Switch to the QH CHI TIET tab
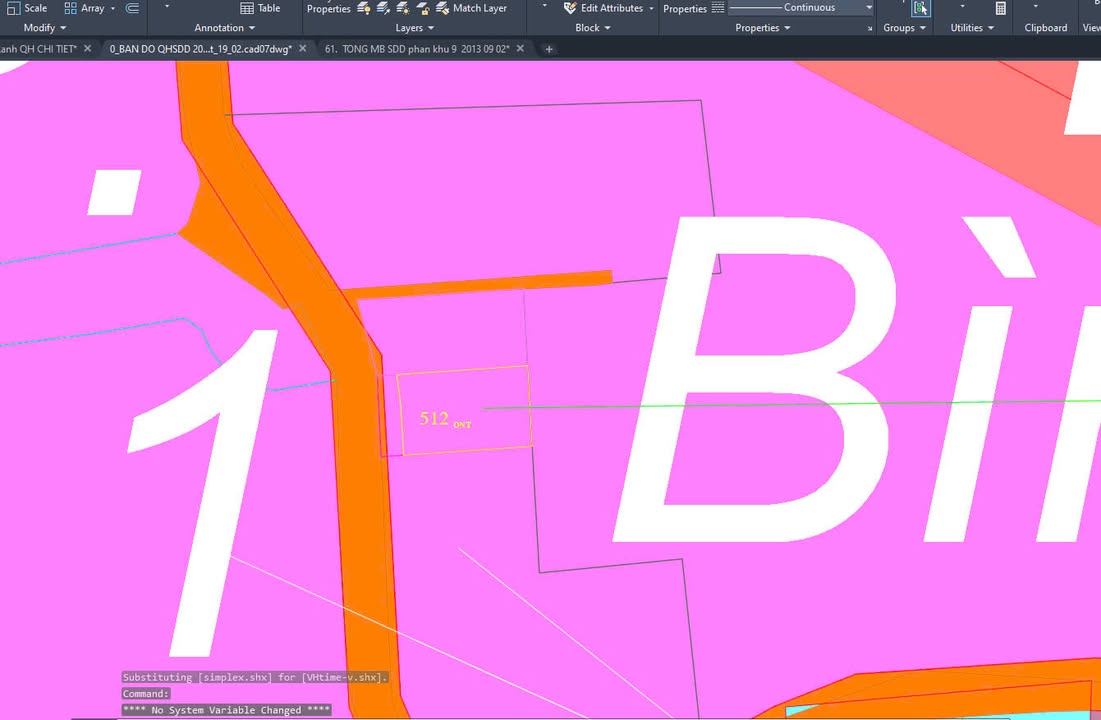 click(x=38, y=49)
